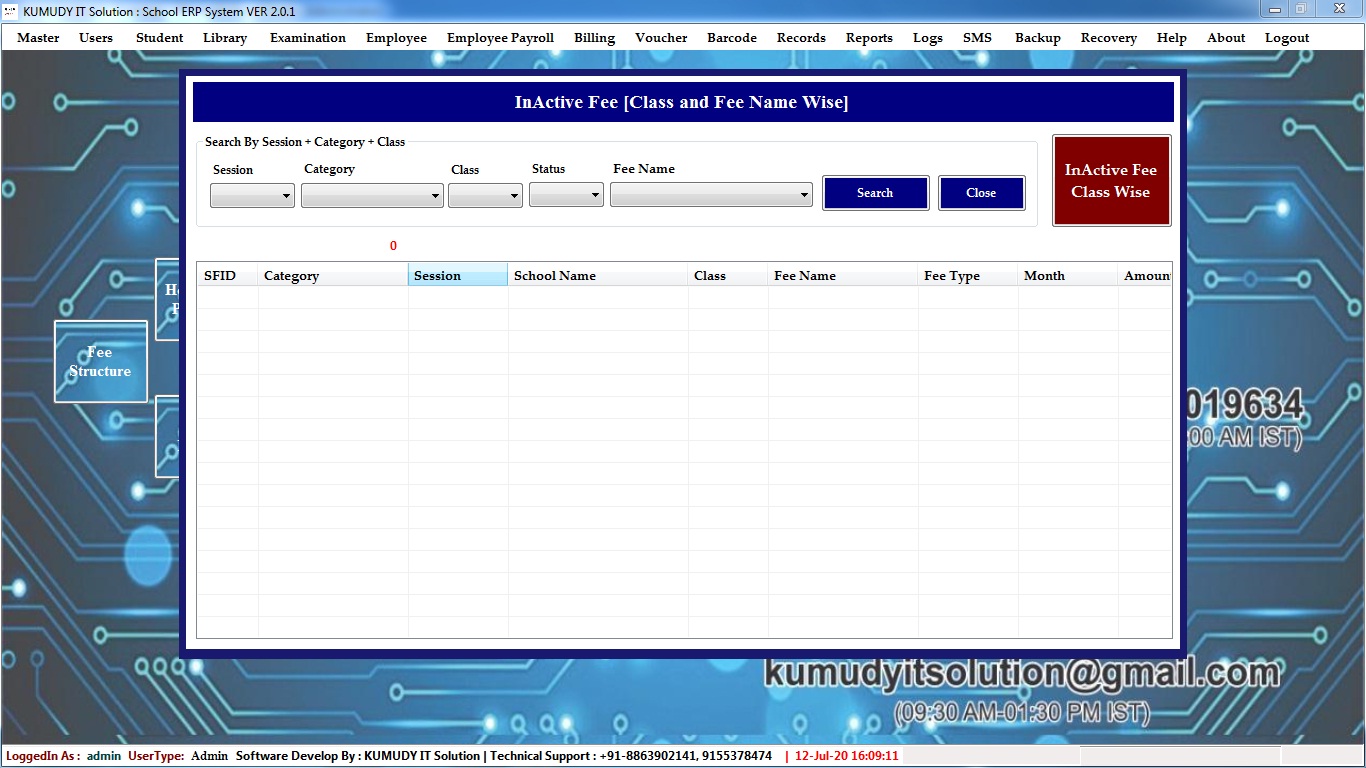Open the Master menu

[38, 38]
